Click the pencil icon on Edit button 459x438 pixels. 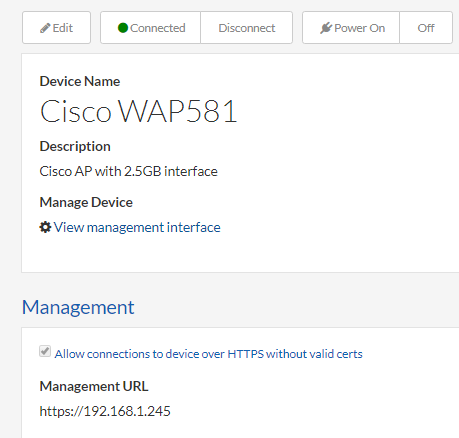[45, 28]
